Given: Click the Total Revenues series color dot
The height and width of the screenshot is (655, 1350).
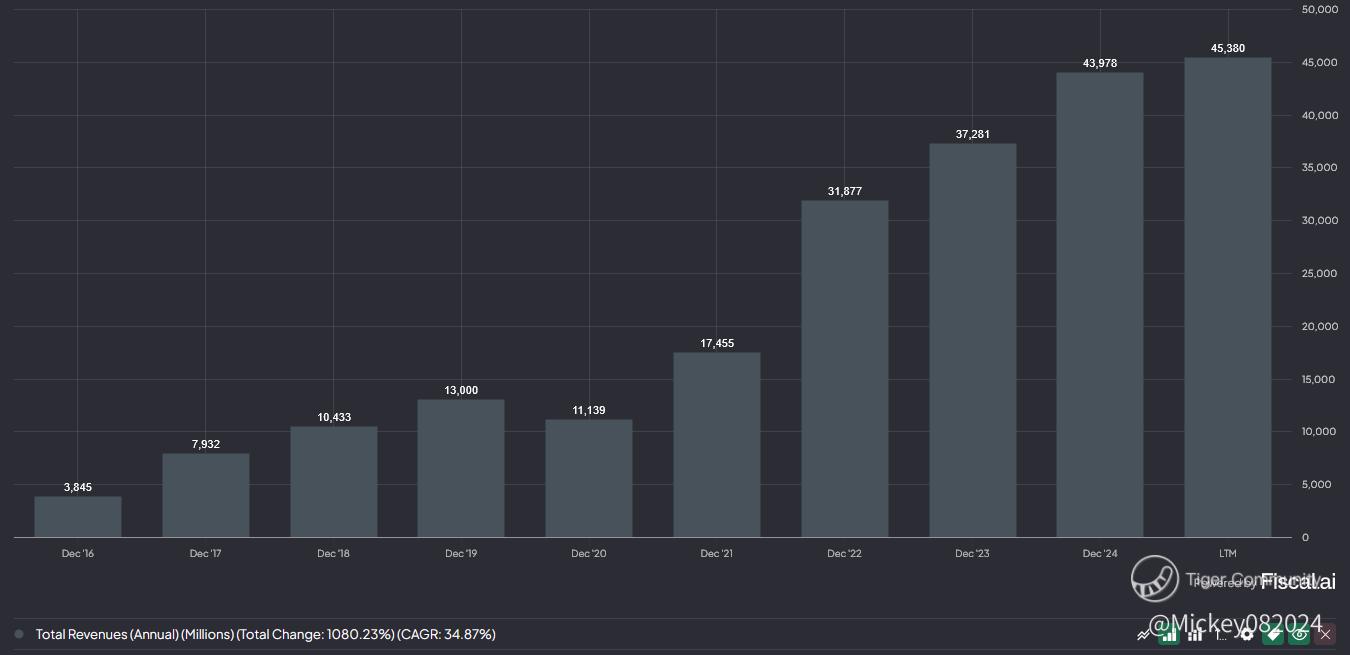Looking at the screenshot, I should coord(19,634).
